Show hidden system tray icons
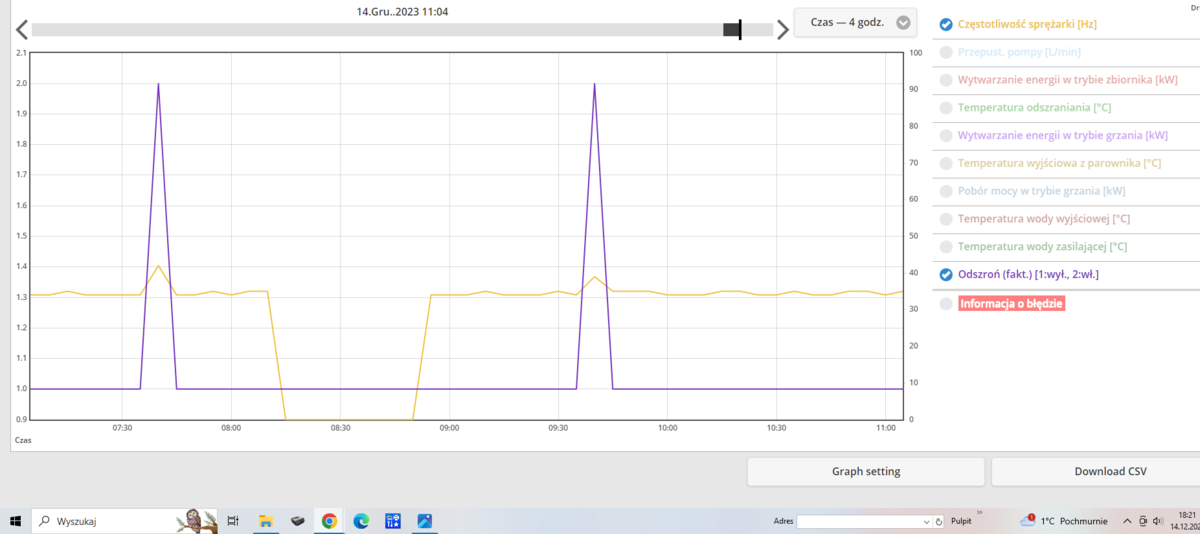 [x=1127, y=521]
